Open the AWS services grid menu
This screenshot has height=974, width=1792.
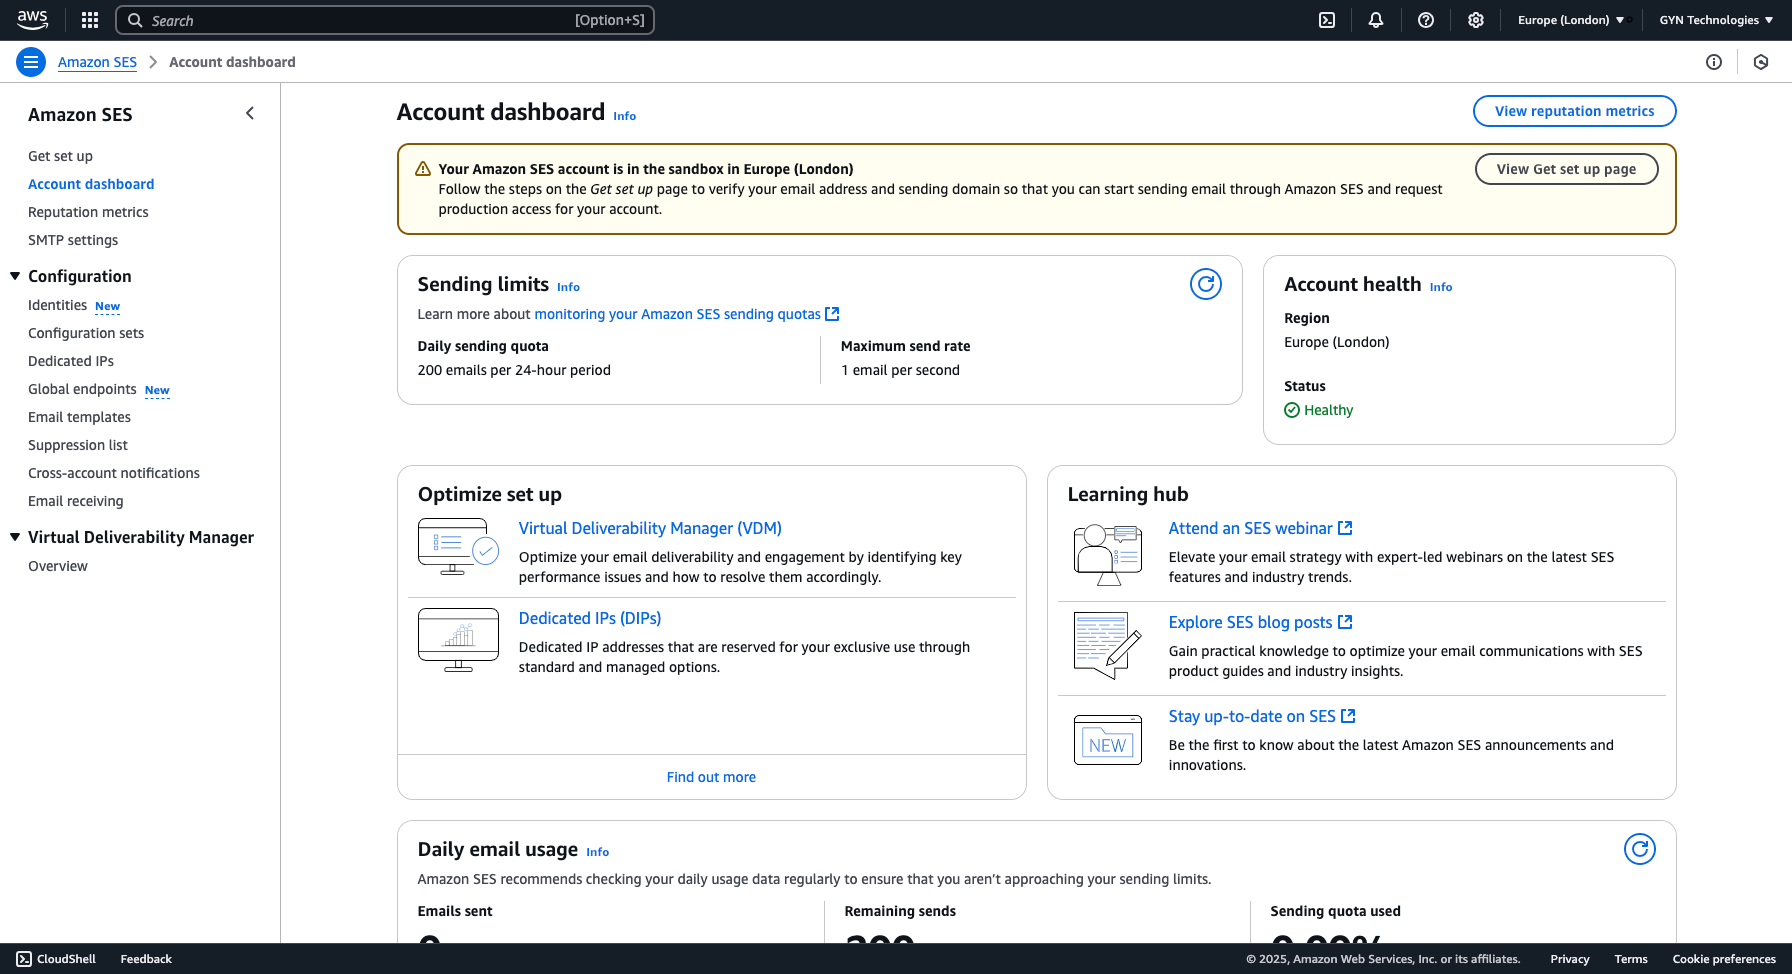click(89, 20)
